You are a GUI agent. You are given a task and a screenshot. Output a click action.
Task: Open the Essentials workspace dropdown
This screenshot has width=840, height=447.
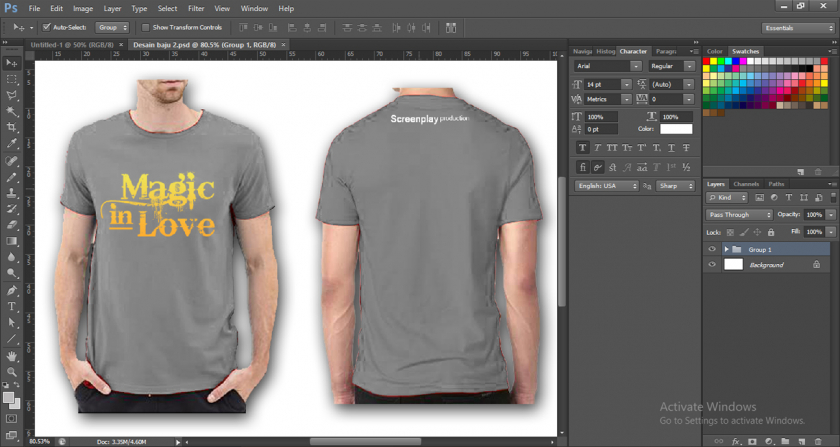798,28
